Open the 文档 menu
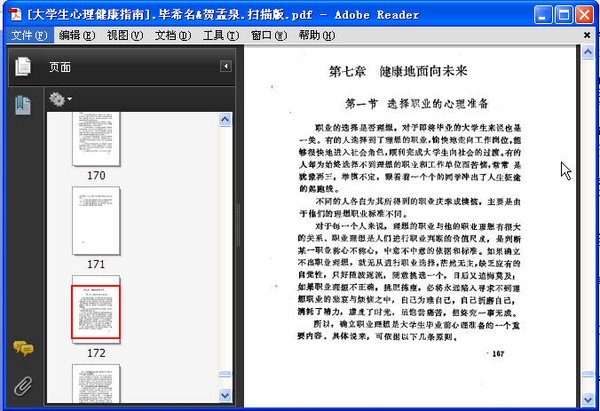The height and width of the screenshot is (411, 600). tap(173, 36)
